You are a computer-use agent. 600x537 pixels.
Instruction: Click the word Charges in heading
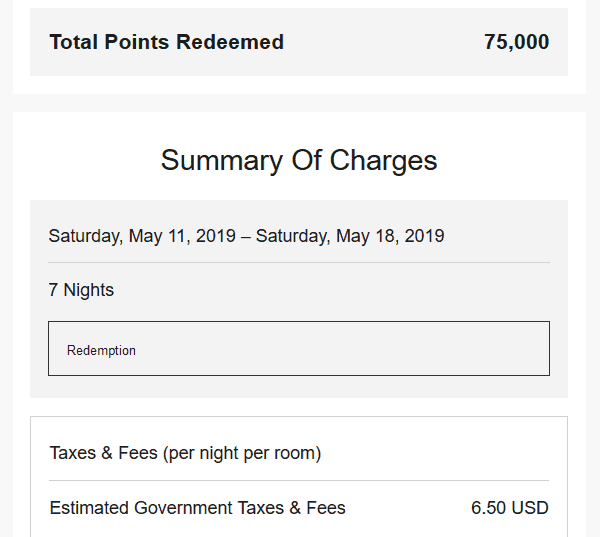coord(383,161)
